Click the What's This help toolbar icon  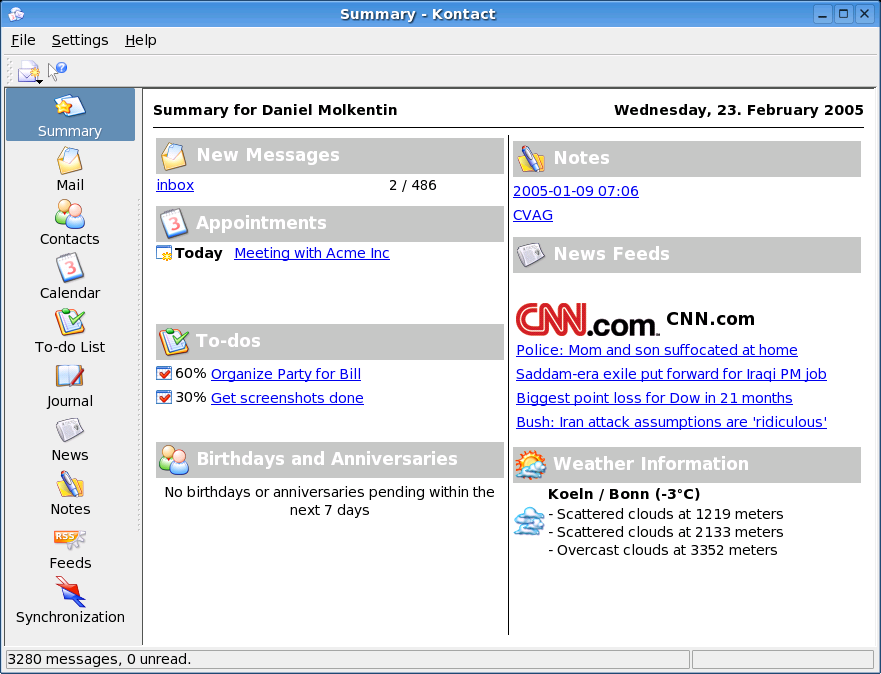point(58,71)
